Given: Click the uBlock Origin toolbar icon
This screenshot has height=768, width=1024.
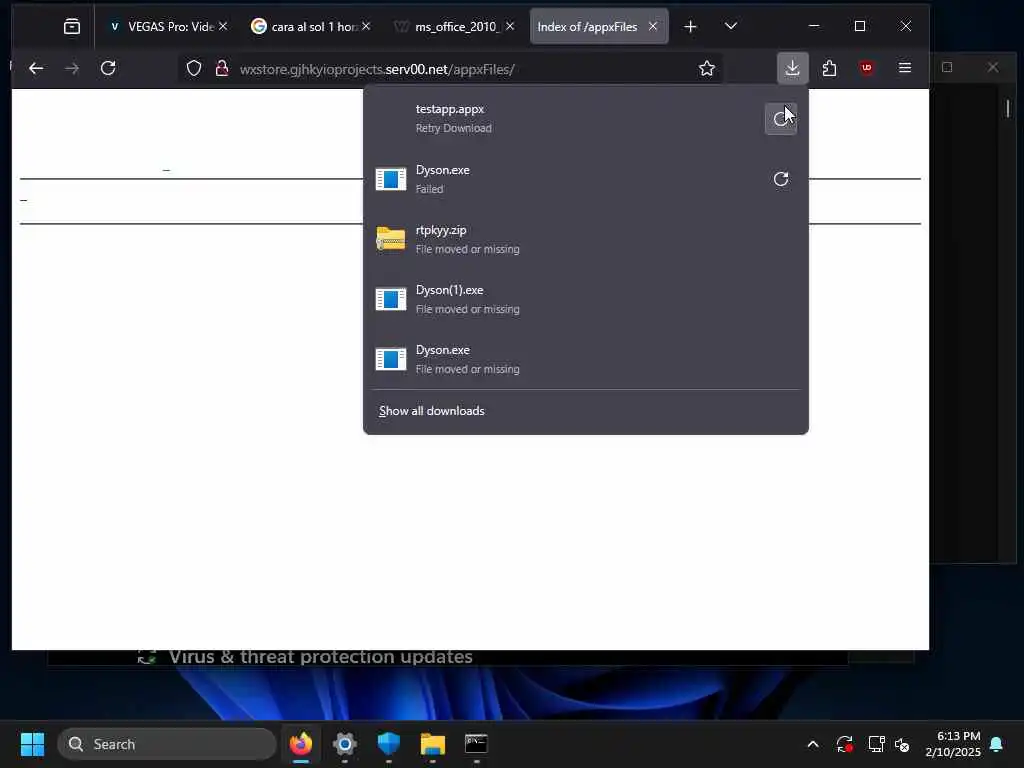Looking at the screenshot, I should (867, 68).
